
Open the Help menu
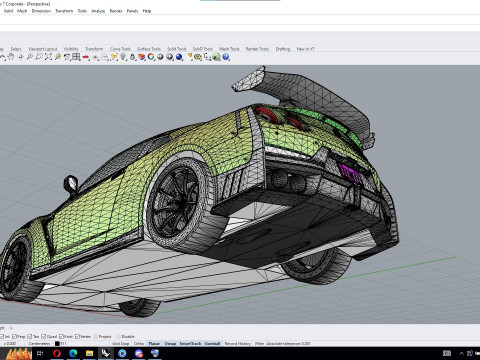147,11
